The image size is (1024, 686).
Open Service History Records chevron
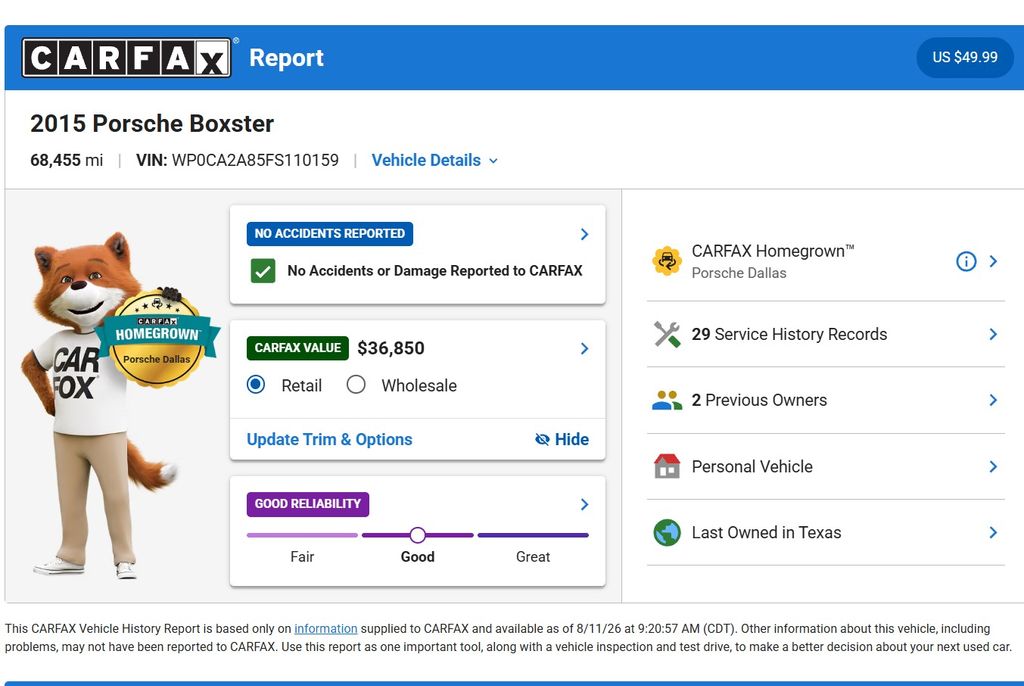993,335
